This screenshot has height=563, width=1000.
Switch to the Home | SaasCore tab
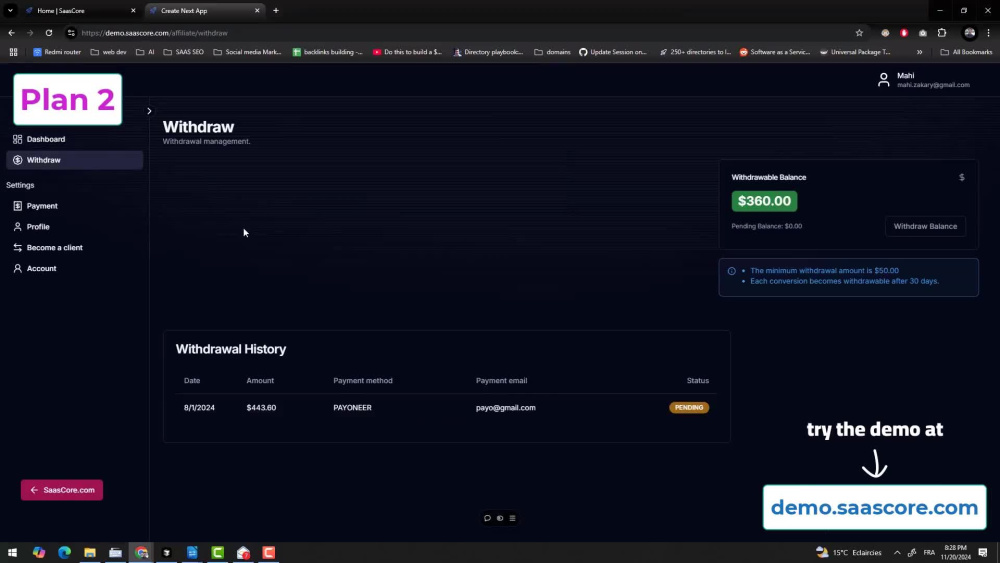coord(80,11)
